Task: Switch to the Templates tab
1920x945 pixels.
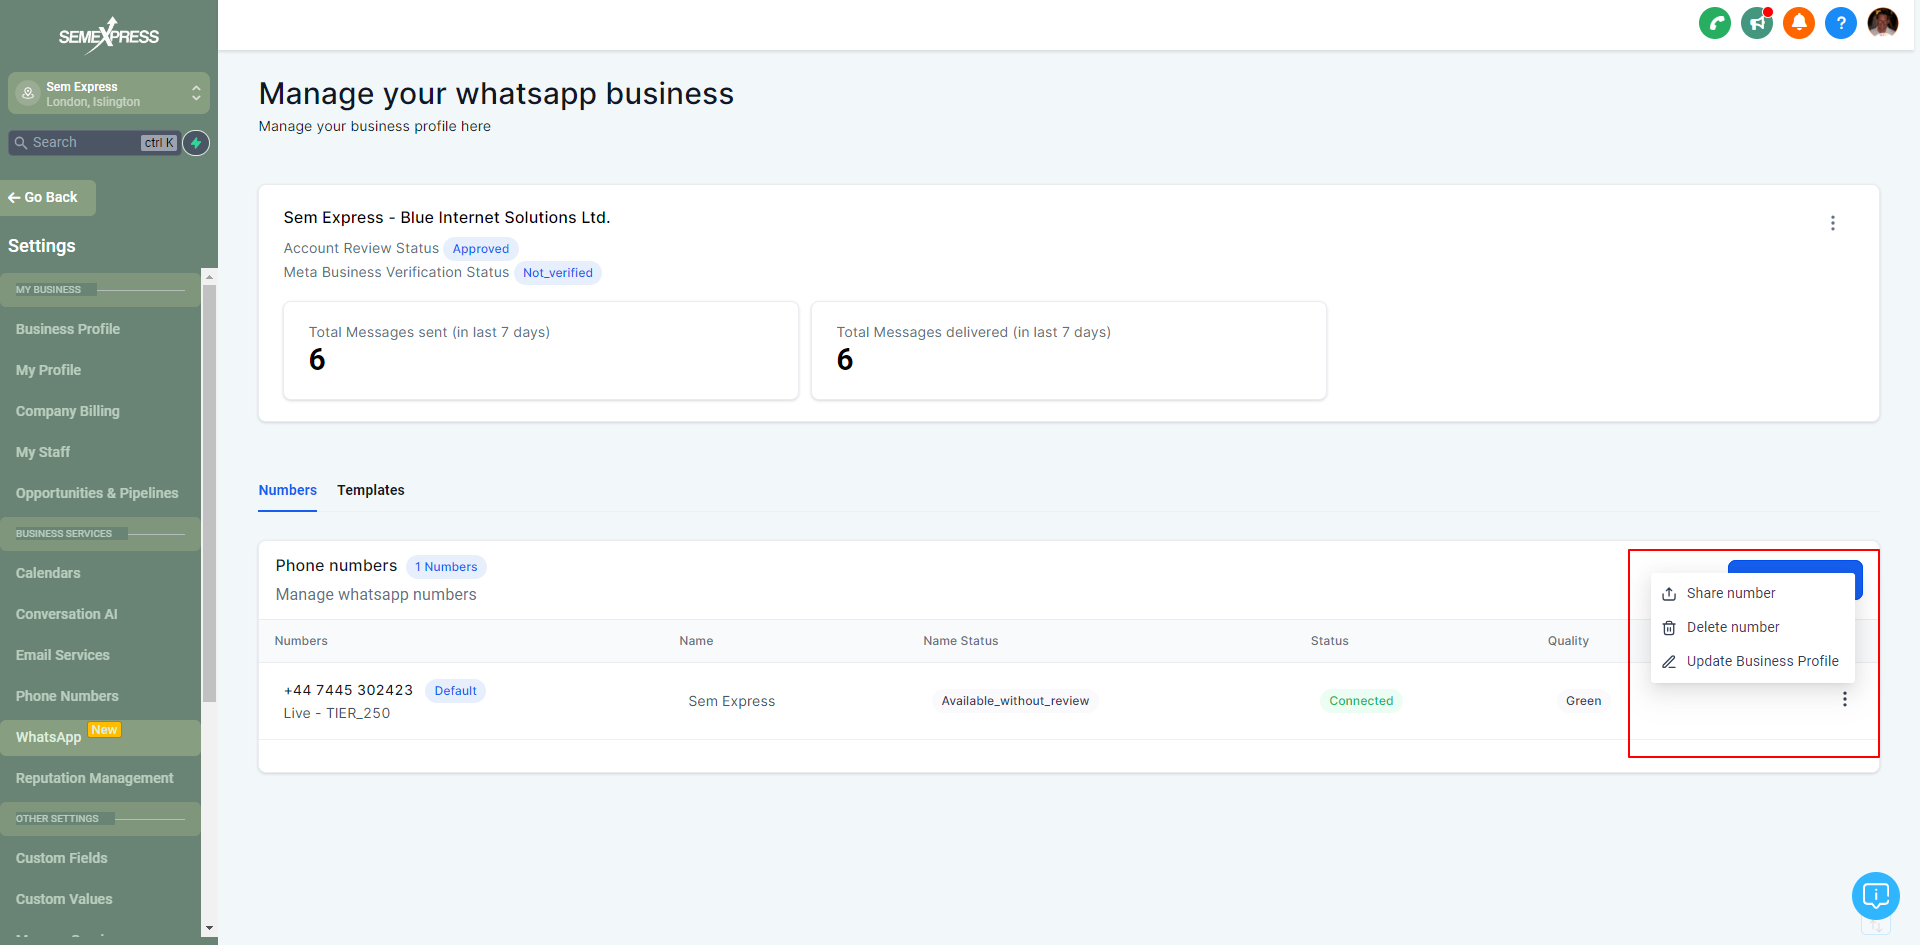Action: (371, 490)
